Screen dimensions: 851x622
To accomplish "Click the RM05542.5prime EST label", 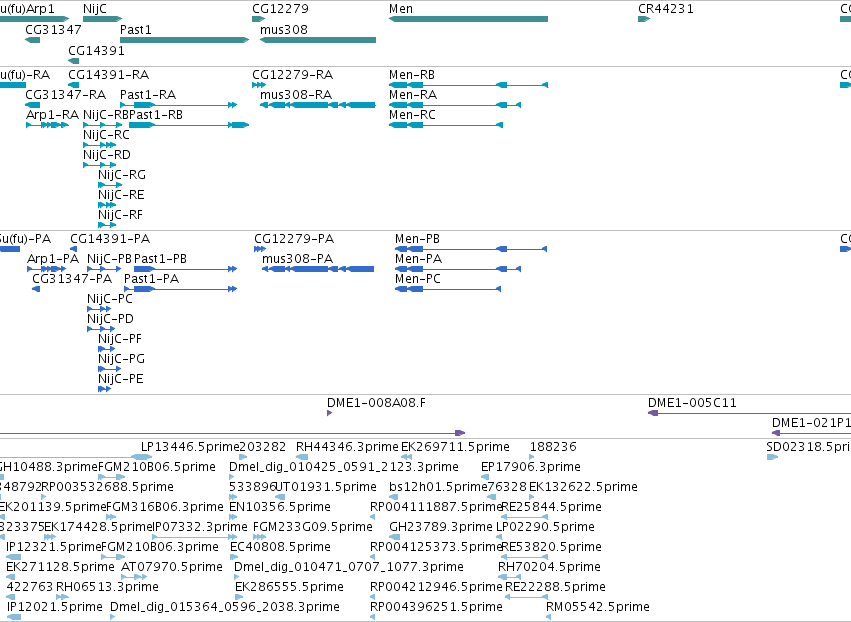I will tap(598, 607).
